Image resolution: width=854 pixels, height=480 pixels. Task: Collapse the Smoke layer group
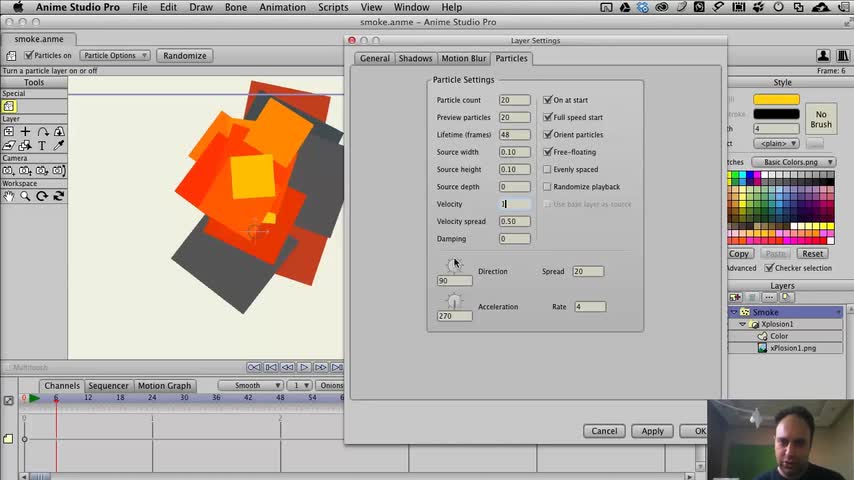[734, 312]
